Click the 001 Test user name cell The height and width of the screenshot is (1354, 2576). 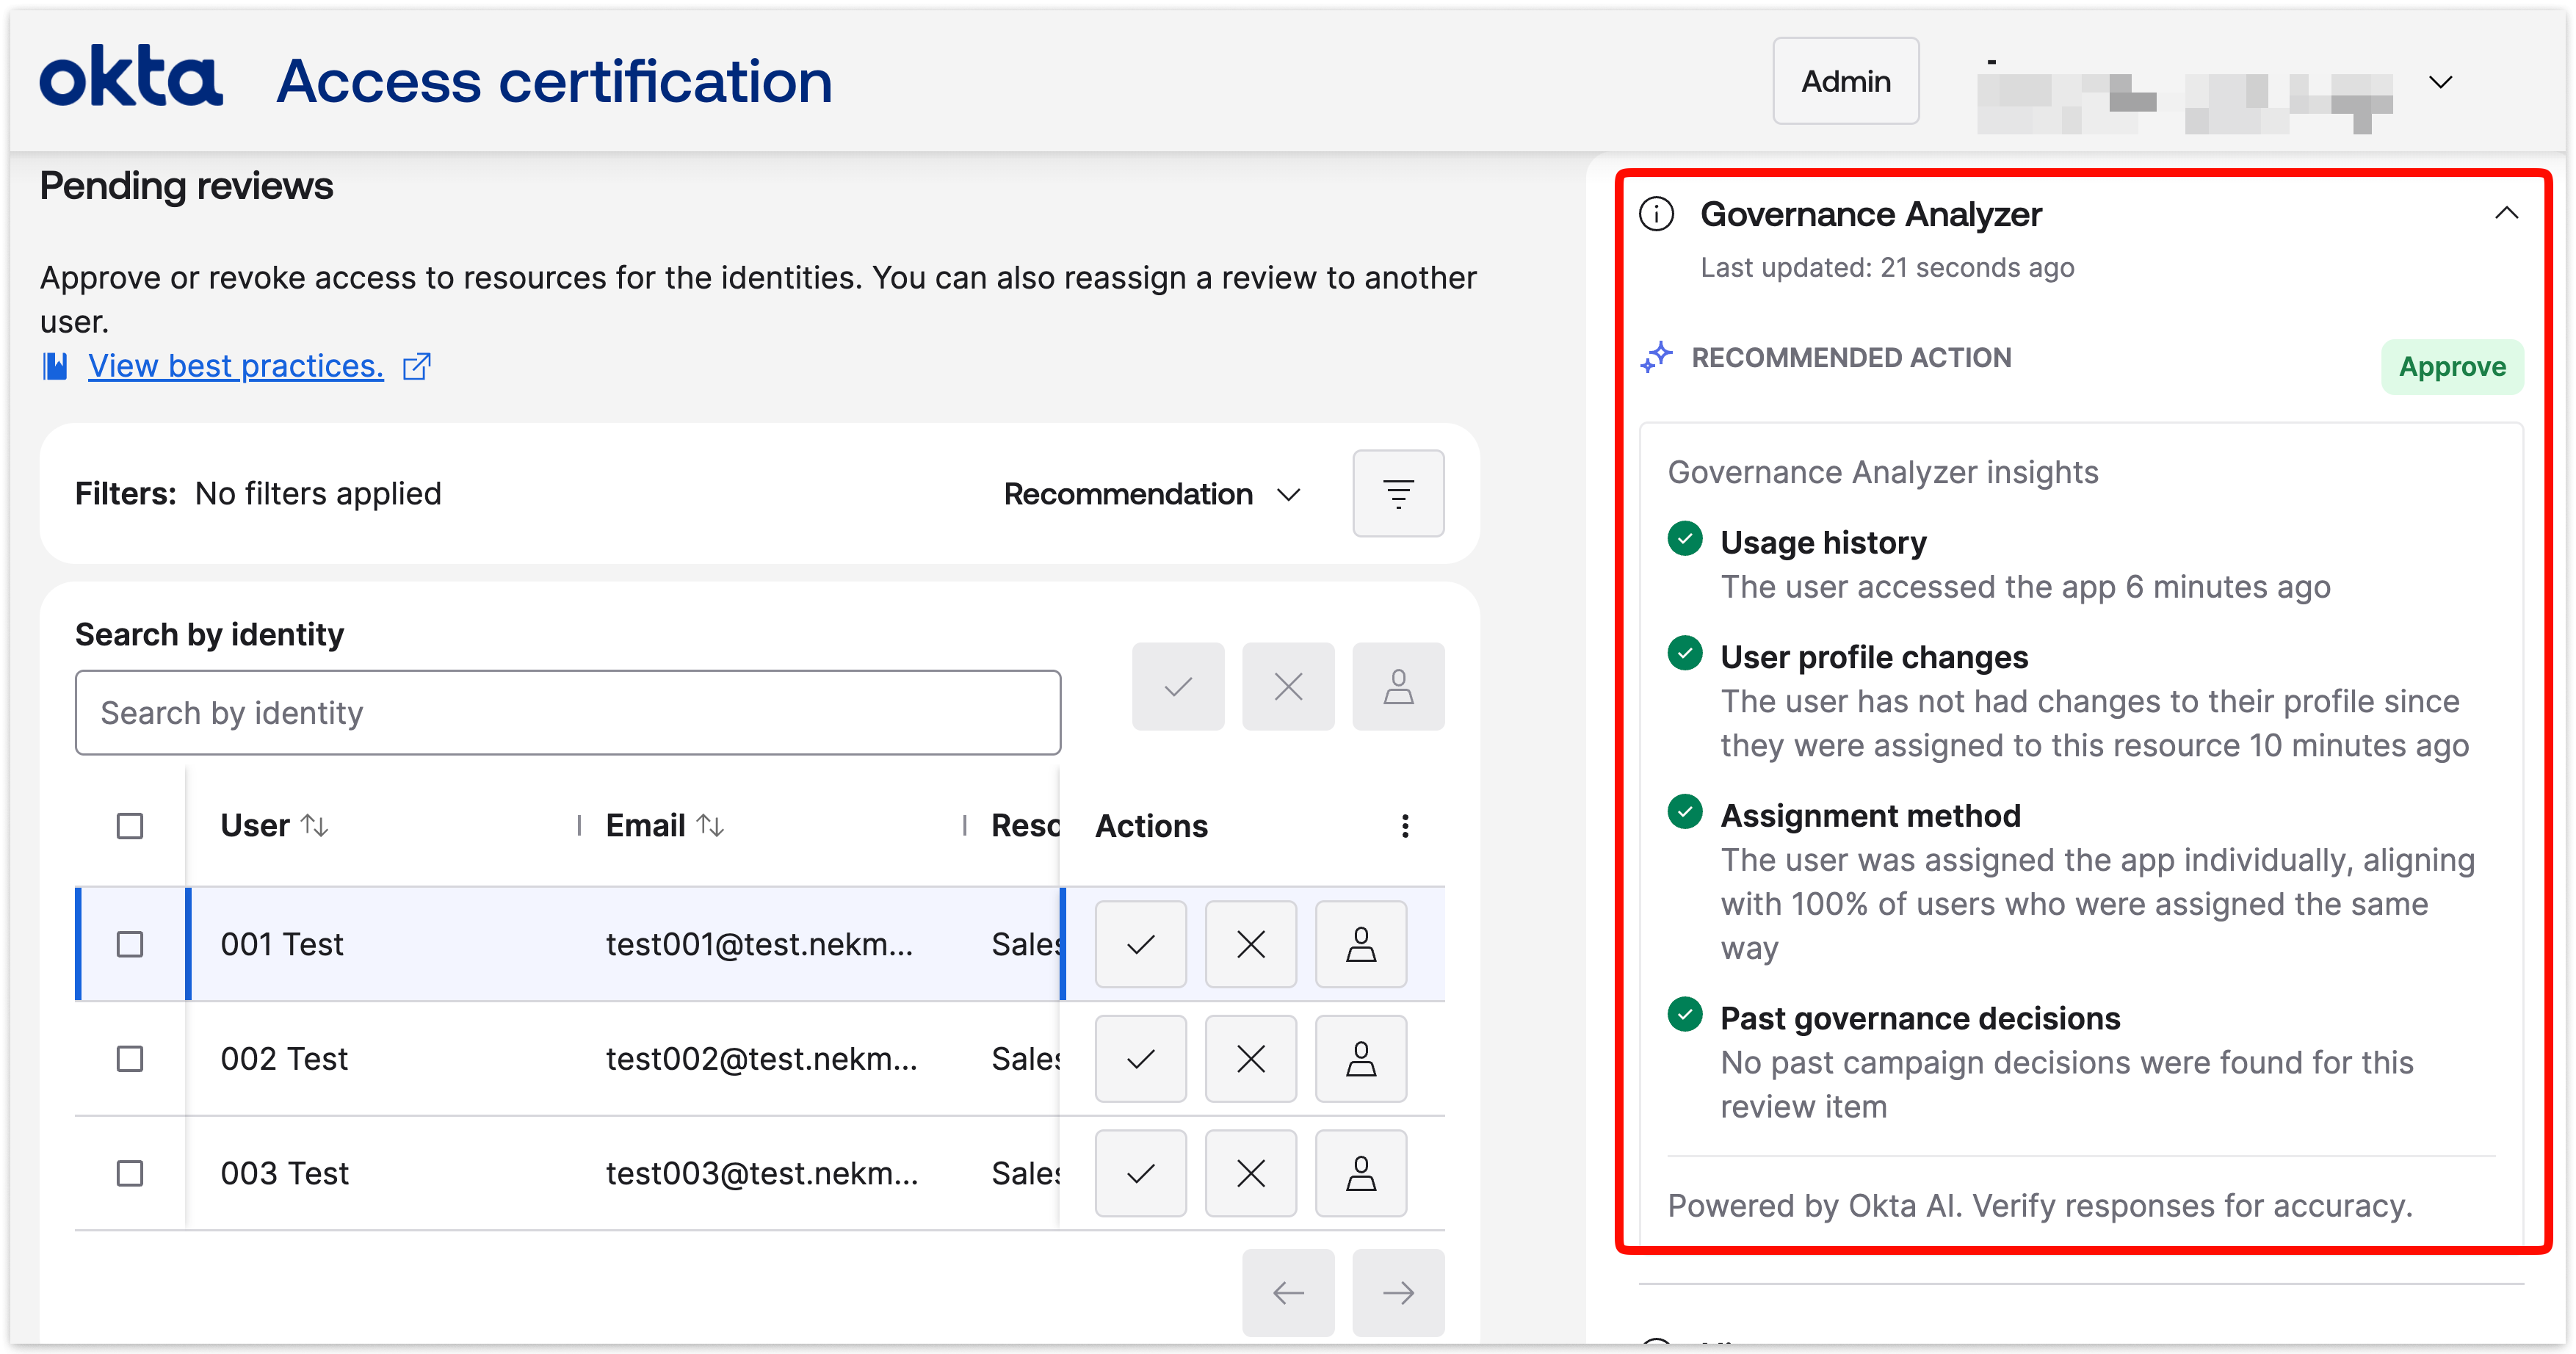tap(282, 944)
